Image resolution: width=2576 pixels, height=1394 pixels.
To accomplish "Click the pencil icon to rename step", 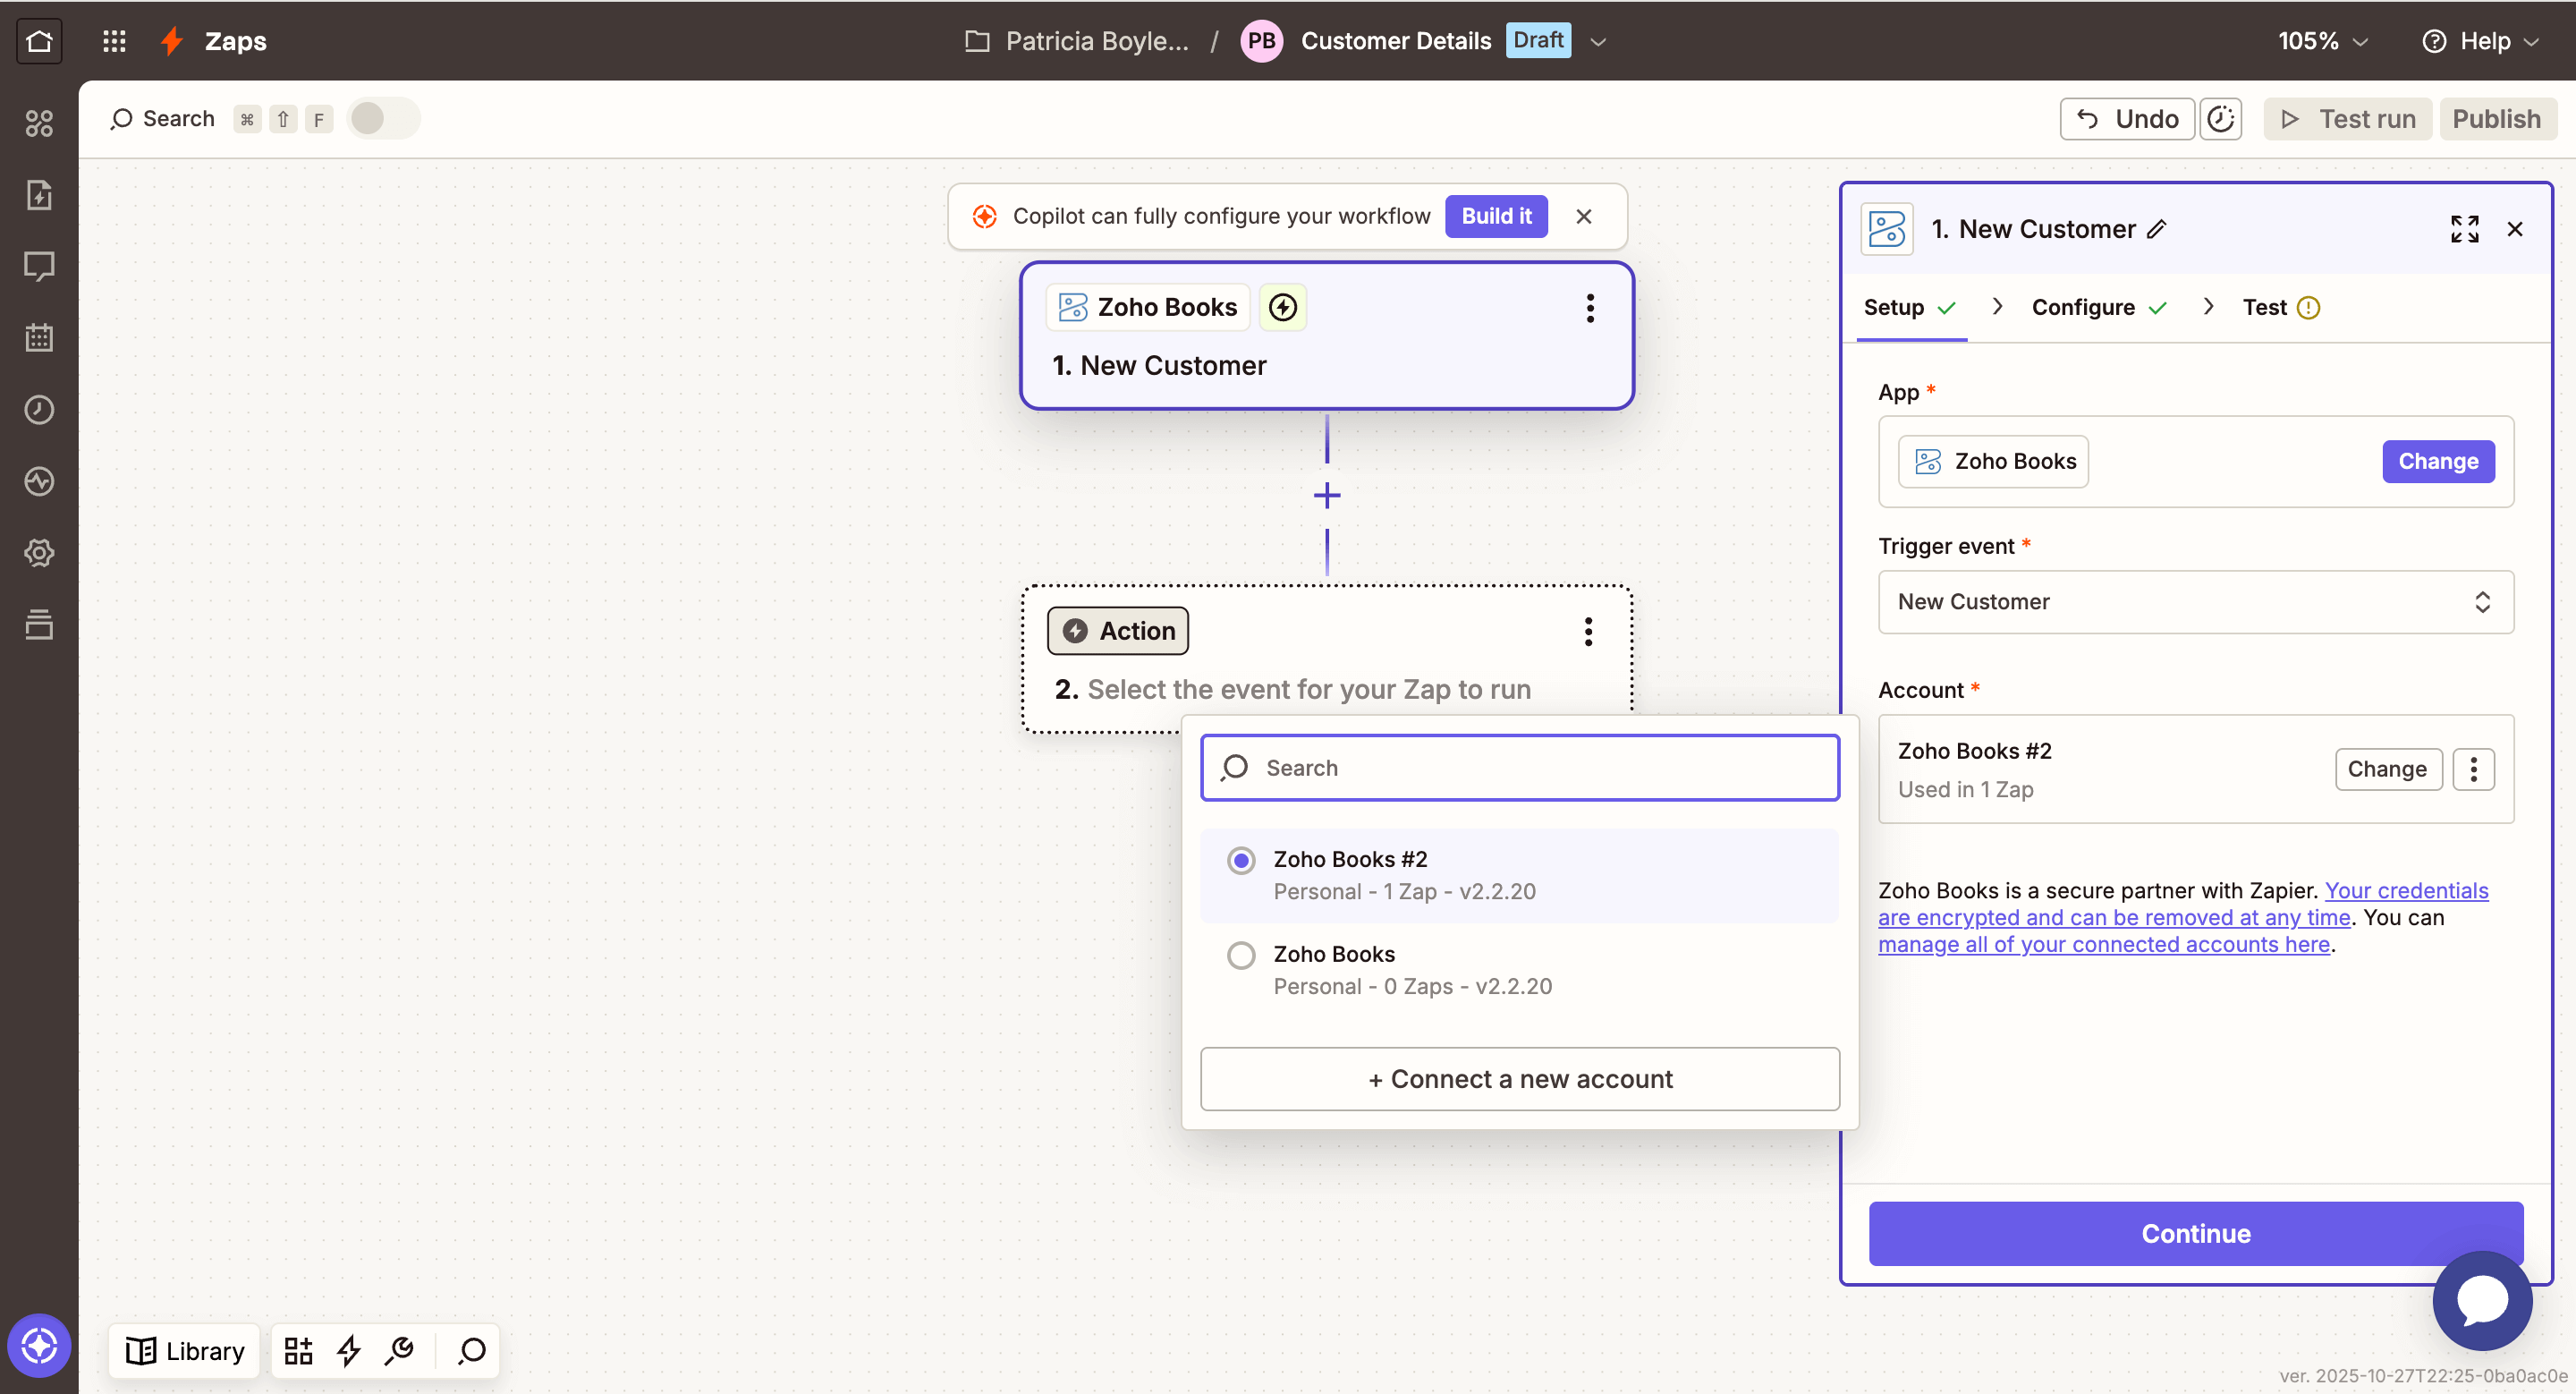I will coord(2157,229).
